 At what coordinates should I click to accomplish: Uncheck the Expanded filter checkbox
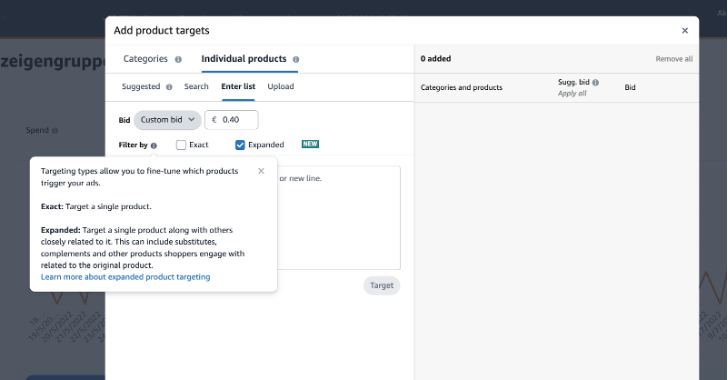240,145
